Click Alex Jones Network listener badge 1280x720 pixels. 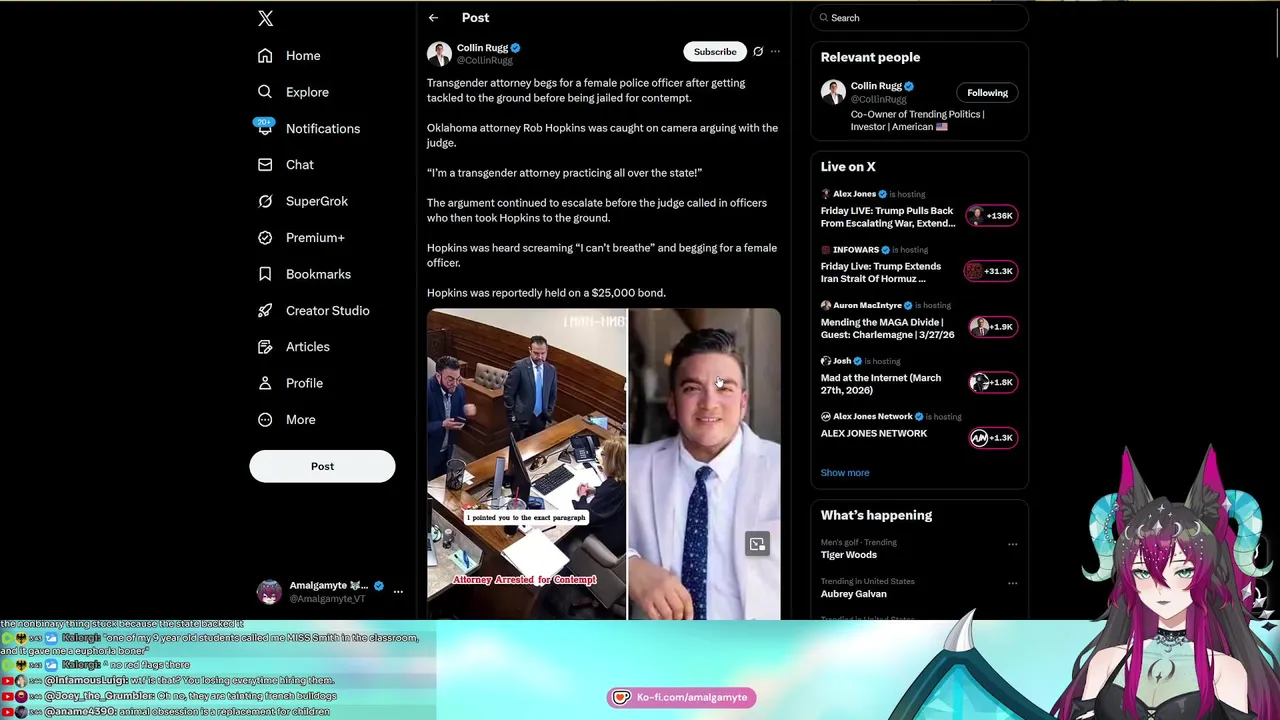[991, 438]
